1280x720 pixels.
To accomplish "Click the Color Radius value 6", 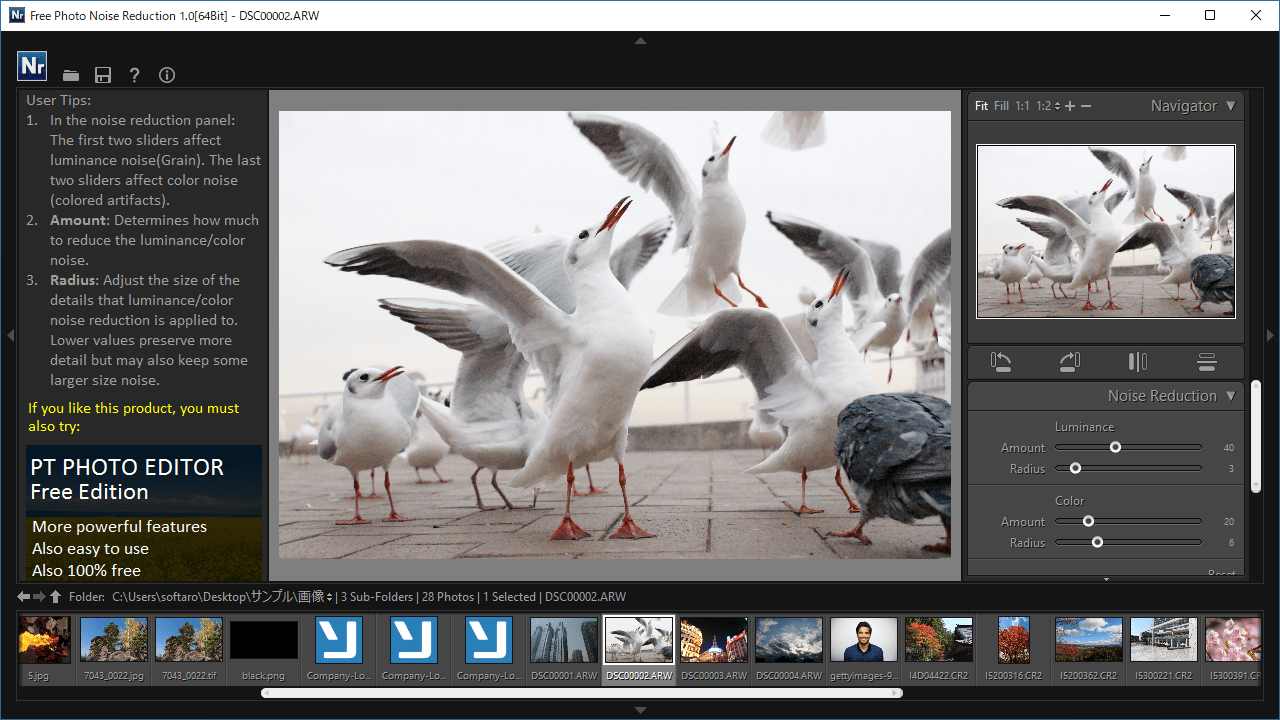I will pos(1232,543).
